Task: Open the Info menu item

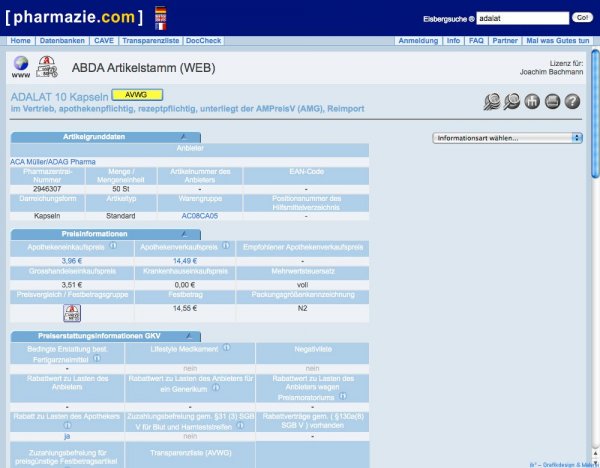Action: (x=453, y=41)
